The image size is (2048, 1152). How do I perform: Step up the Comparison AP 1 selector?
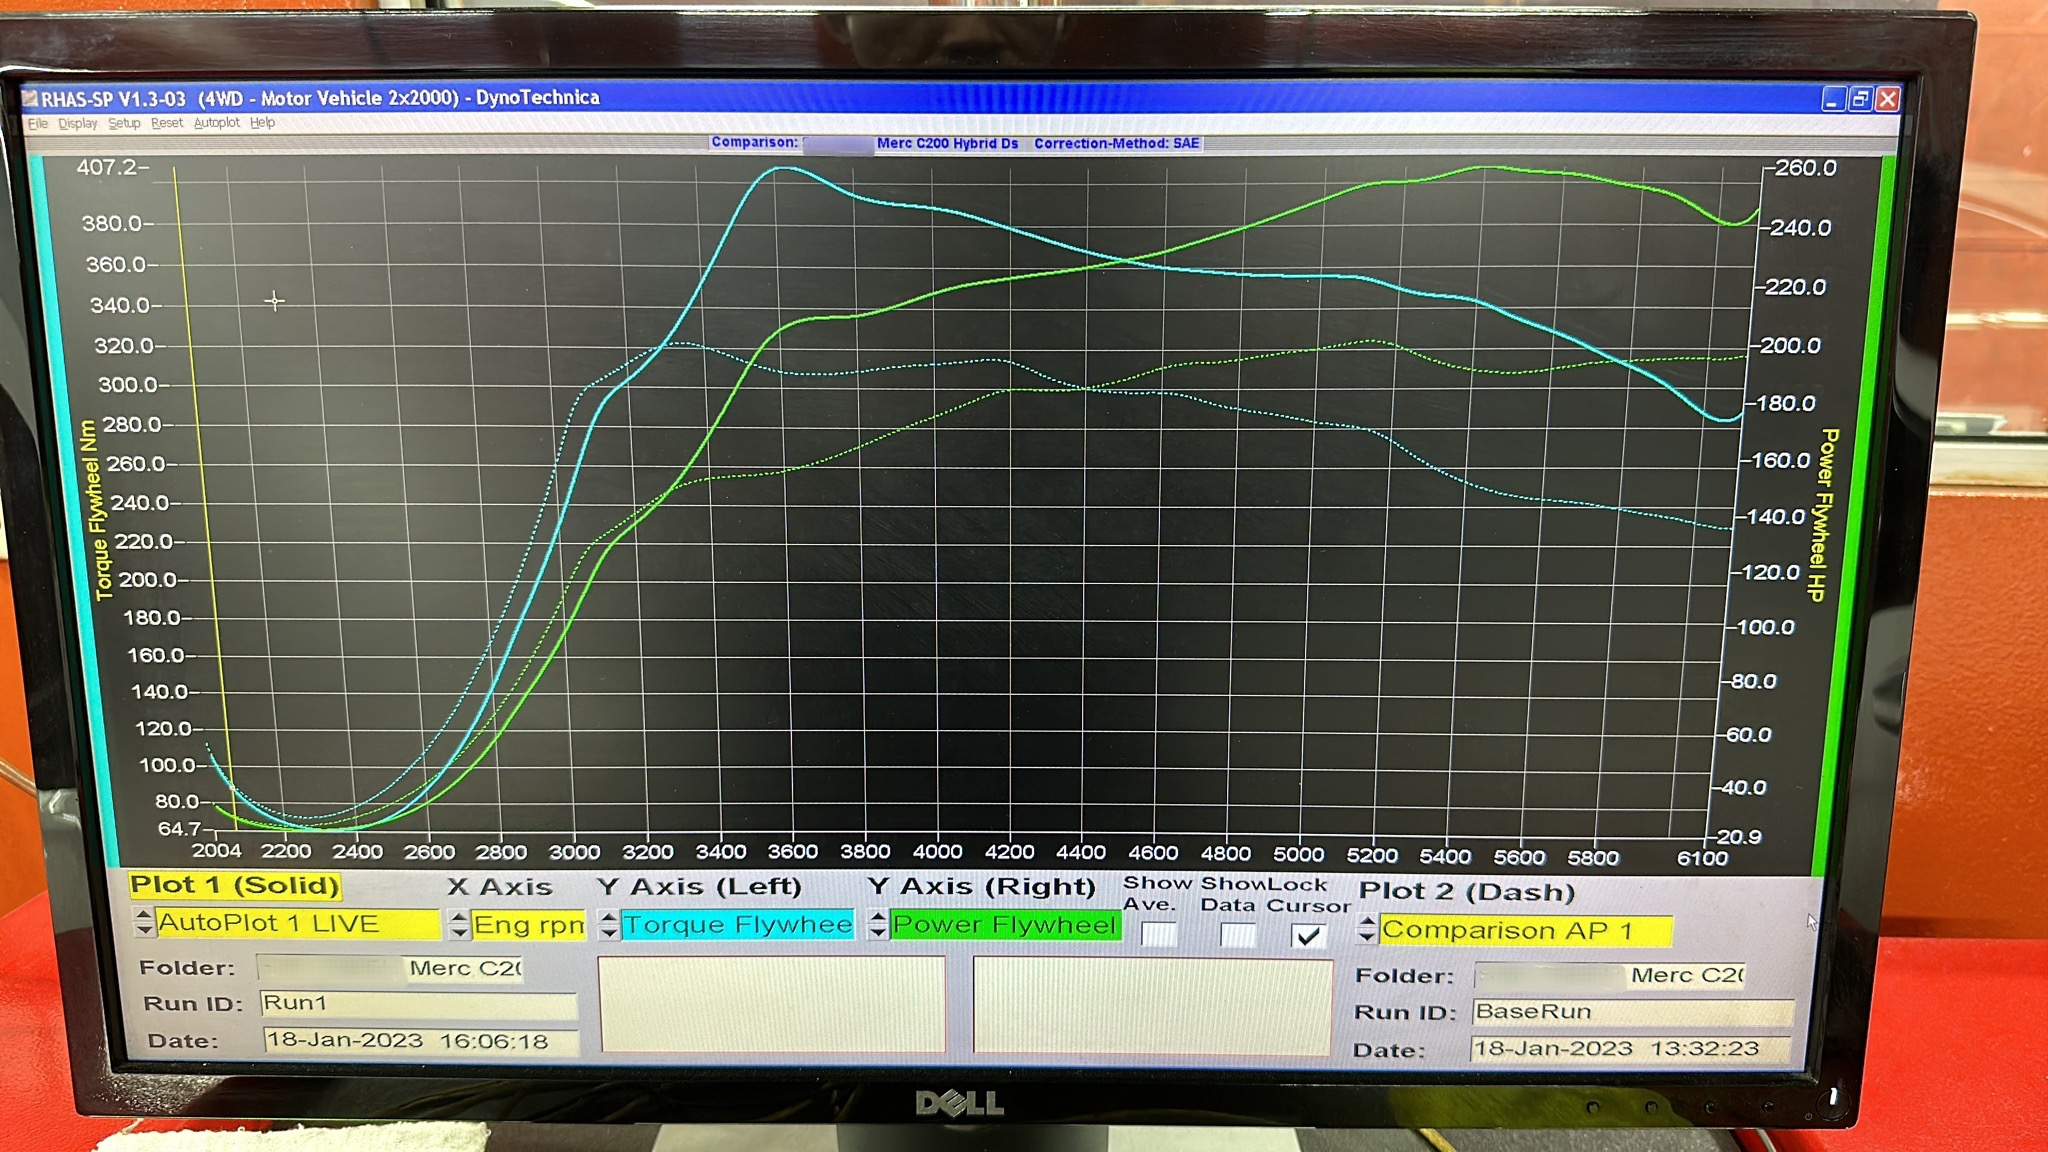click(x=1367, y=923)
